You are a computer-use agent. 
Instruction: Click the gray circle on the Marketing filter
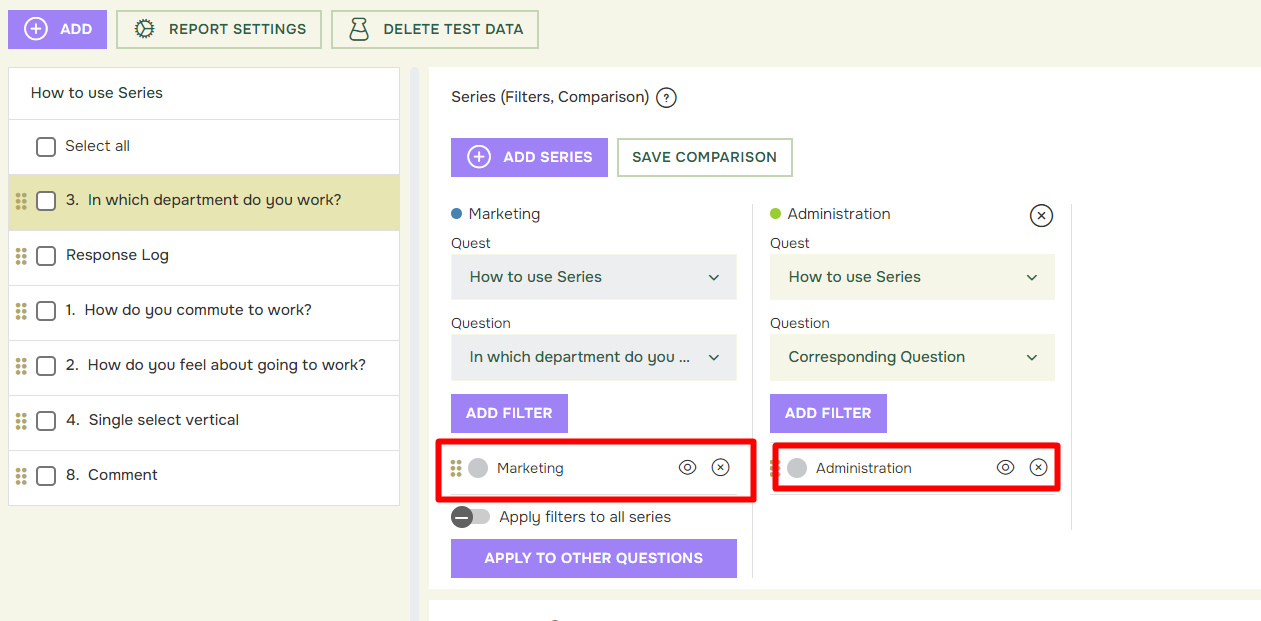pyautogui.click(x=478, y=468)
